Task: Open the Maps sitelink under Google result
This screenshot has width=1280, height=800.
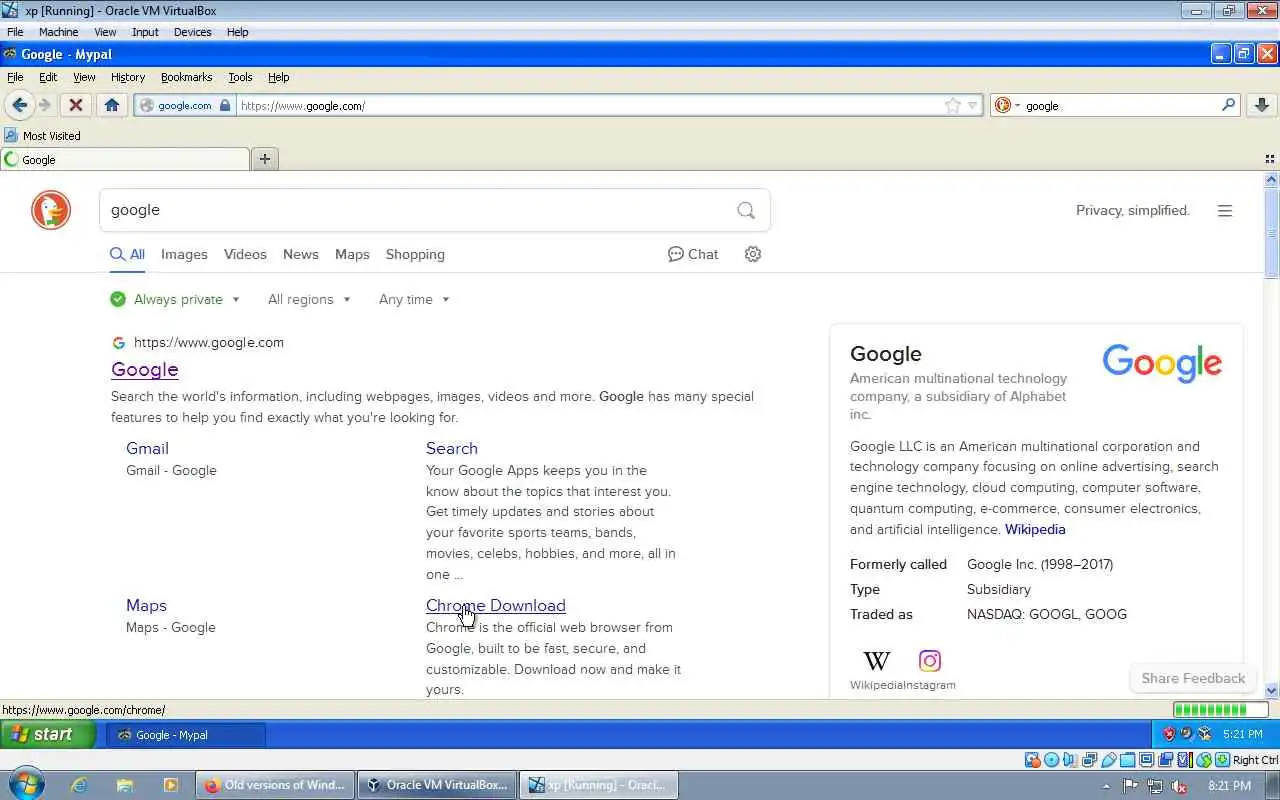Action: pos(146,605)
